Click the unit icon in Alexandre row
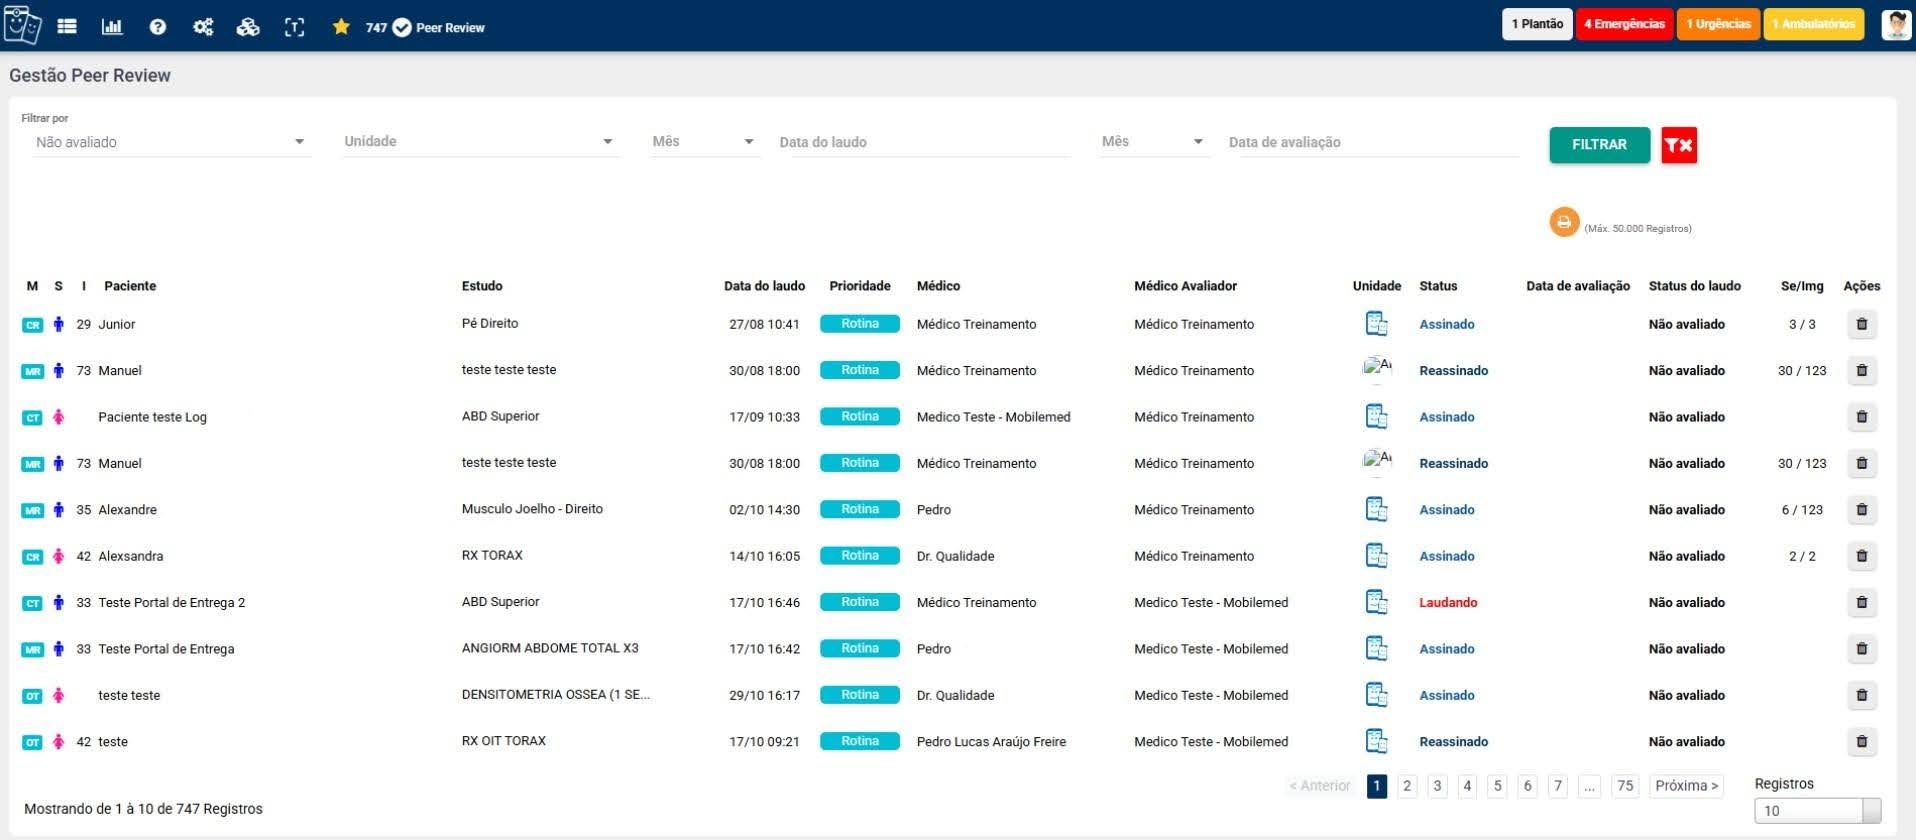1916x840 pixels. (1377, 510)
